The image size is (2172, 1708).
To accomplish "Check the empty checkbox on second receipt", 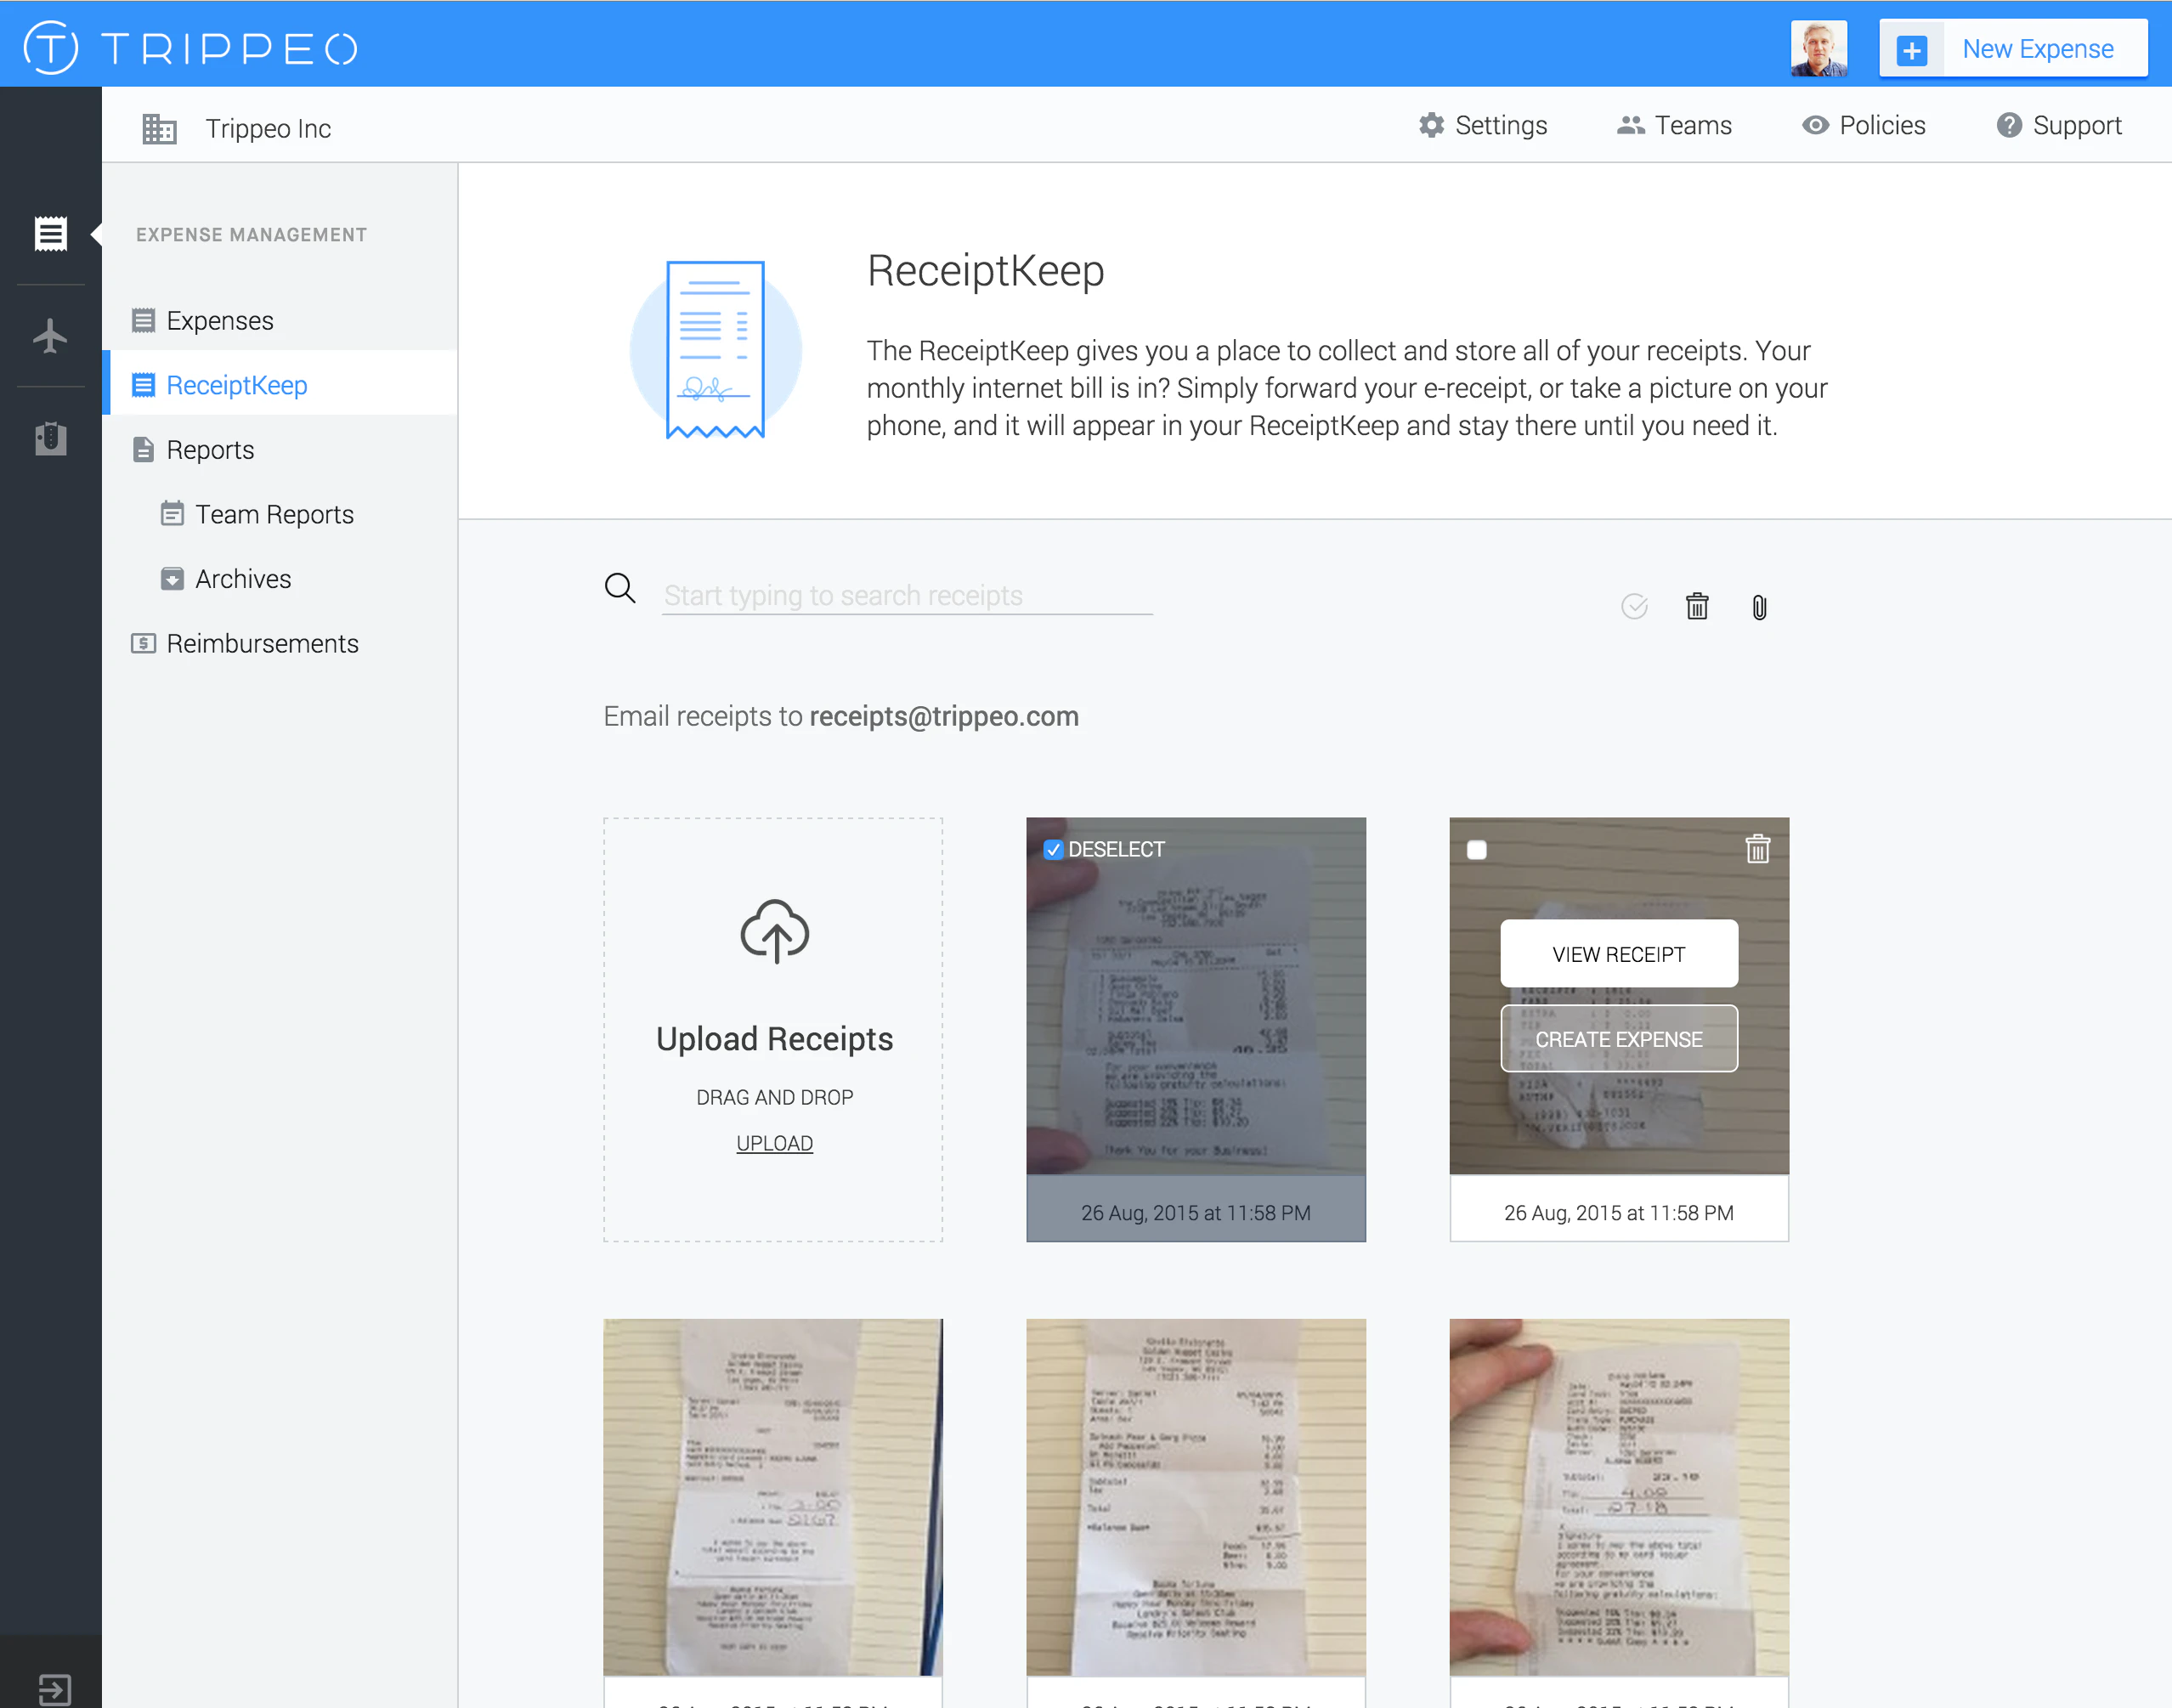I will coord(1476,850).
